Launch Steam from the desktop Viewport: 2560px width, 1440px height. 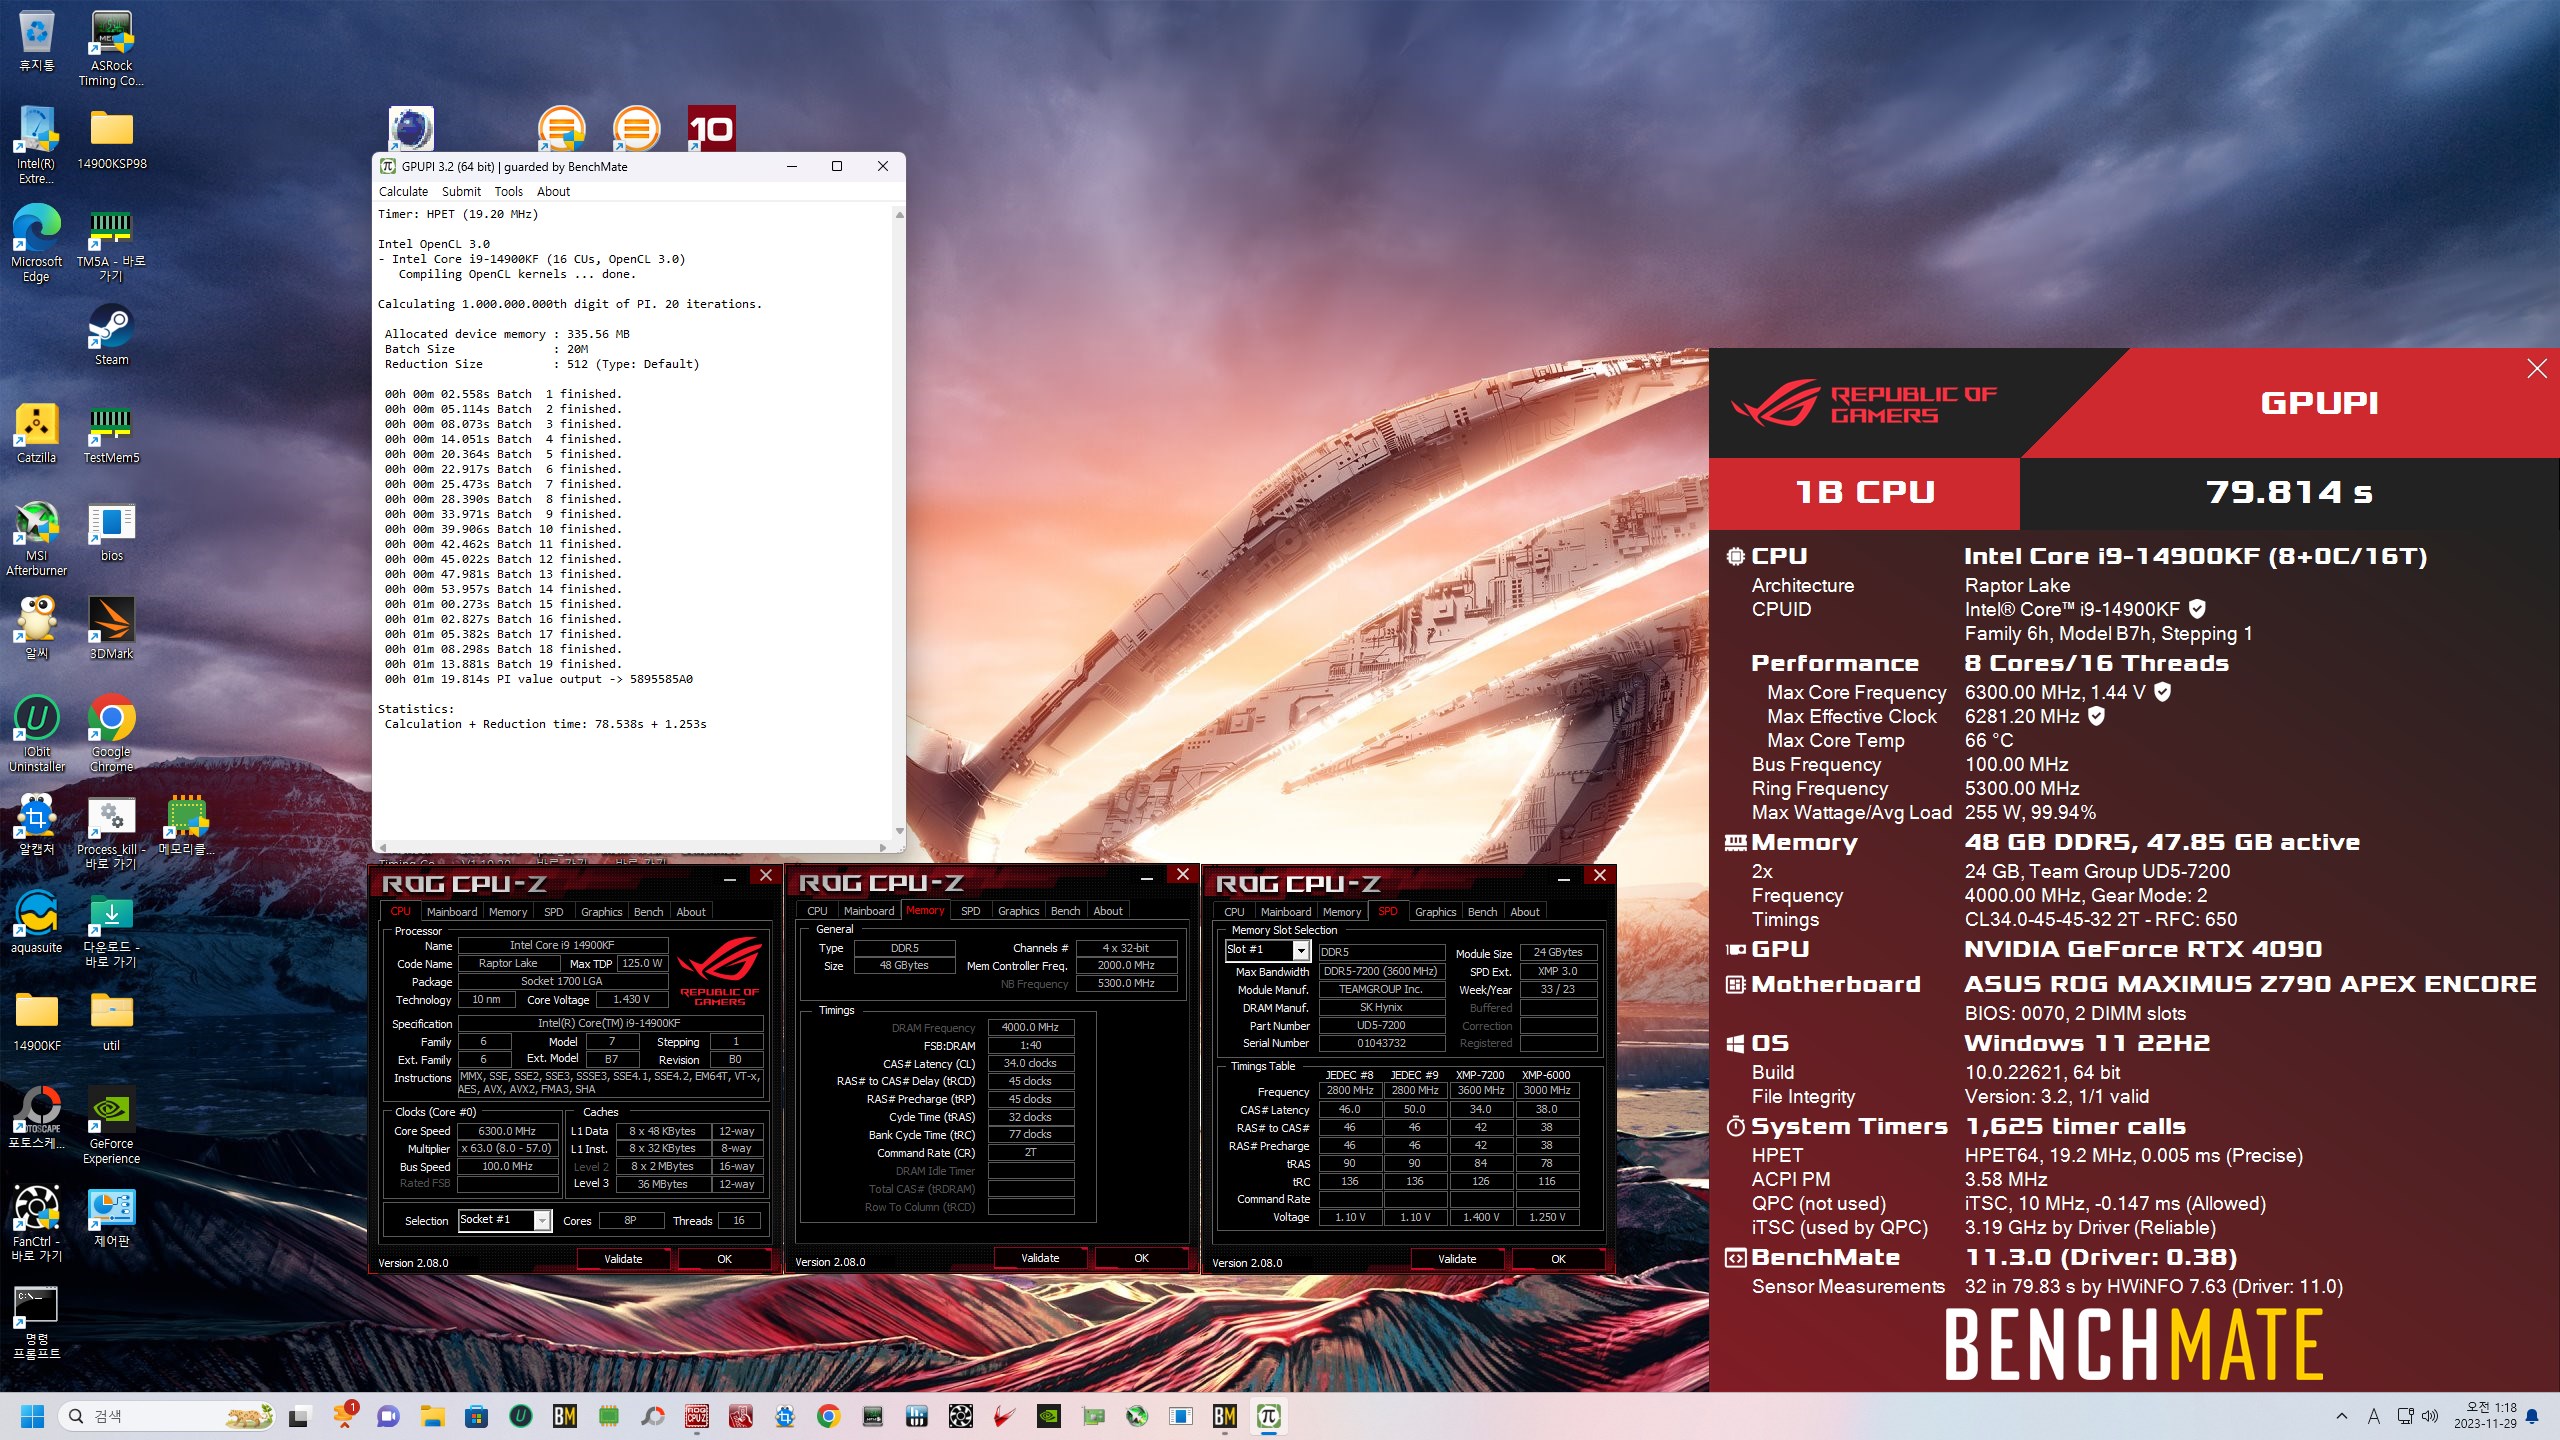click(x=111, y=335)
